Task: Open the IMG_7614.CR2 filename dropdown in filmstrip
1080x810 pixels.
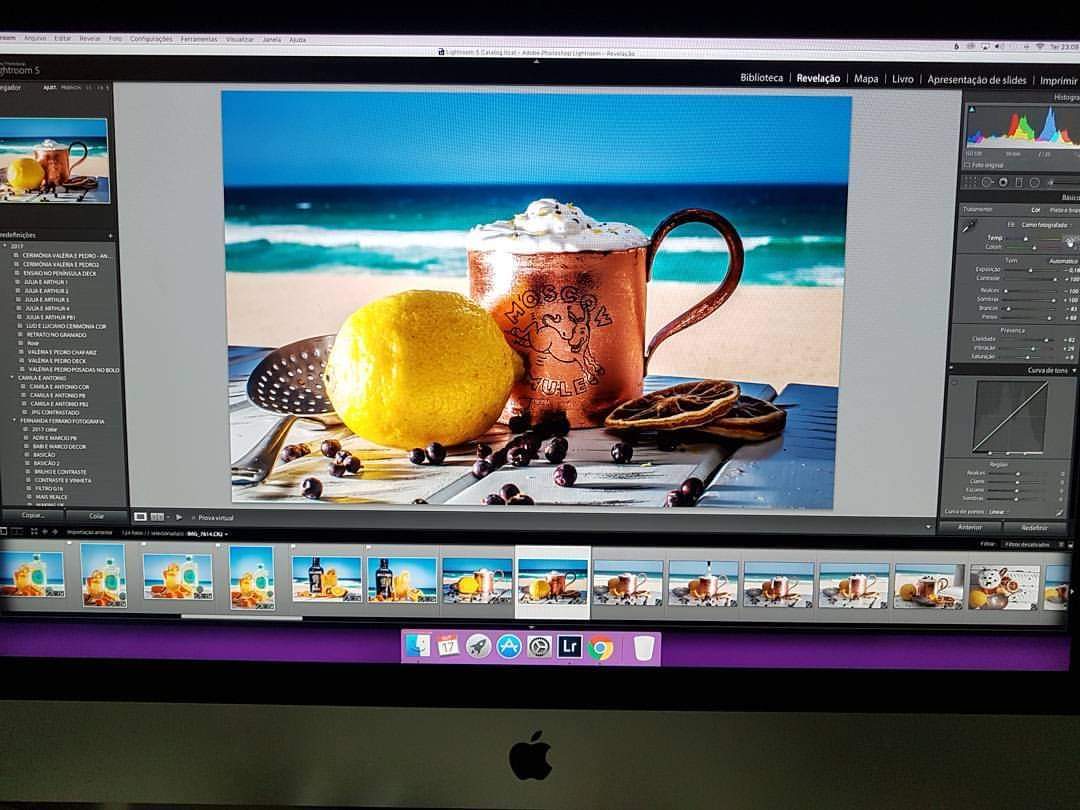Action: coord(207,534)
